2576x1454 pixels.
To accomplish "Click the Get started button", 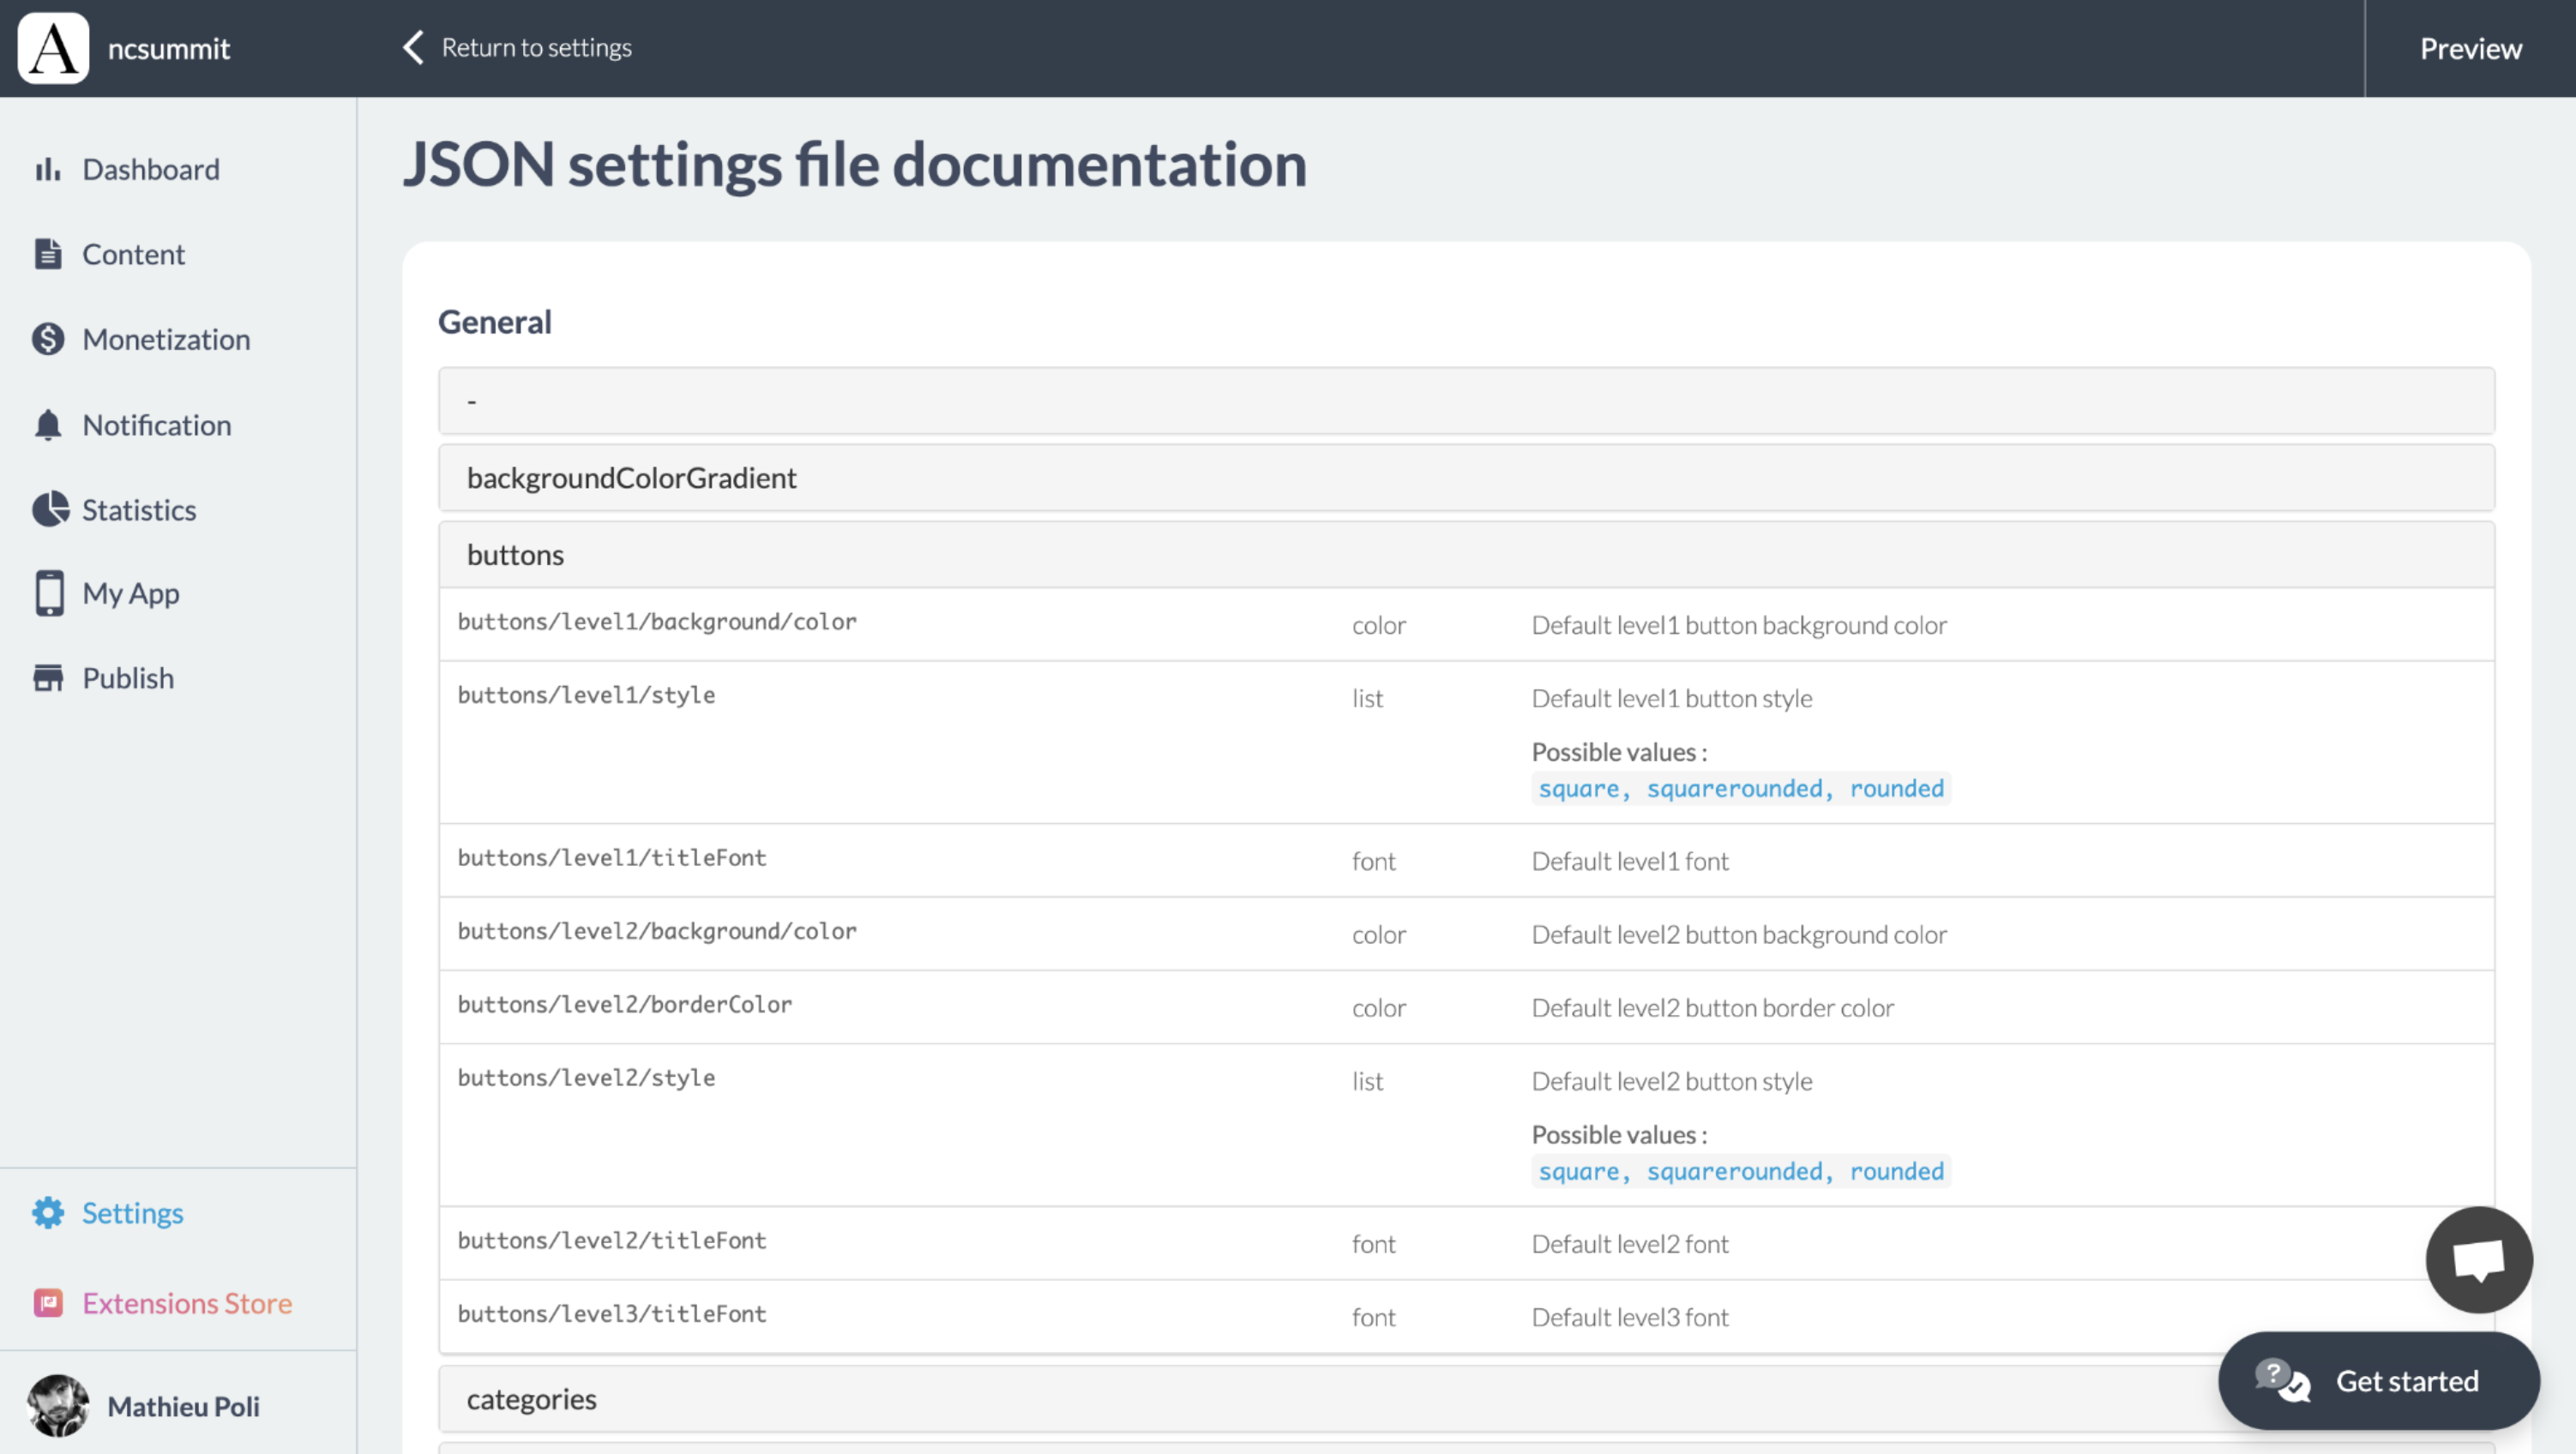I will coord(2378,1381).
